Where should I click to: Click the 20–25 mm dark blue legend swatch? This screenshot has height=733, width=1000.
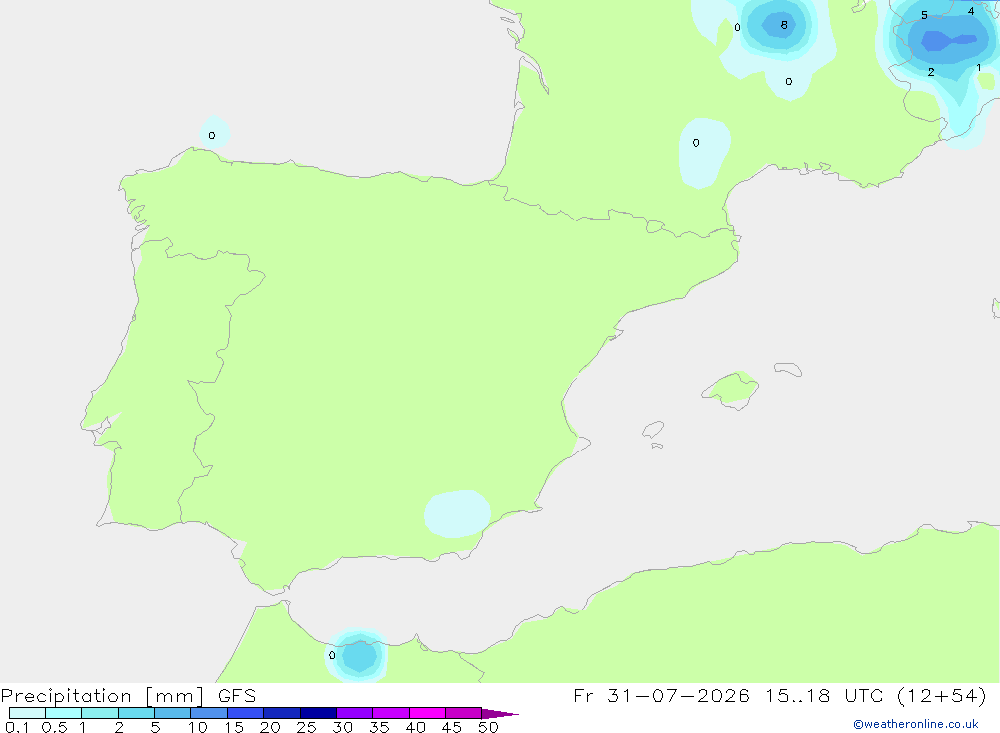point(282,713)
